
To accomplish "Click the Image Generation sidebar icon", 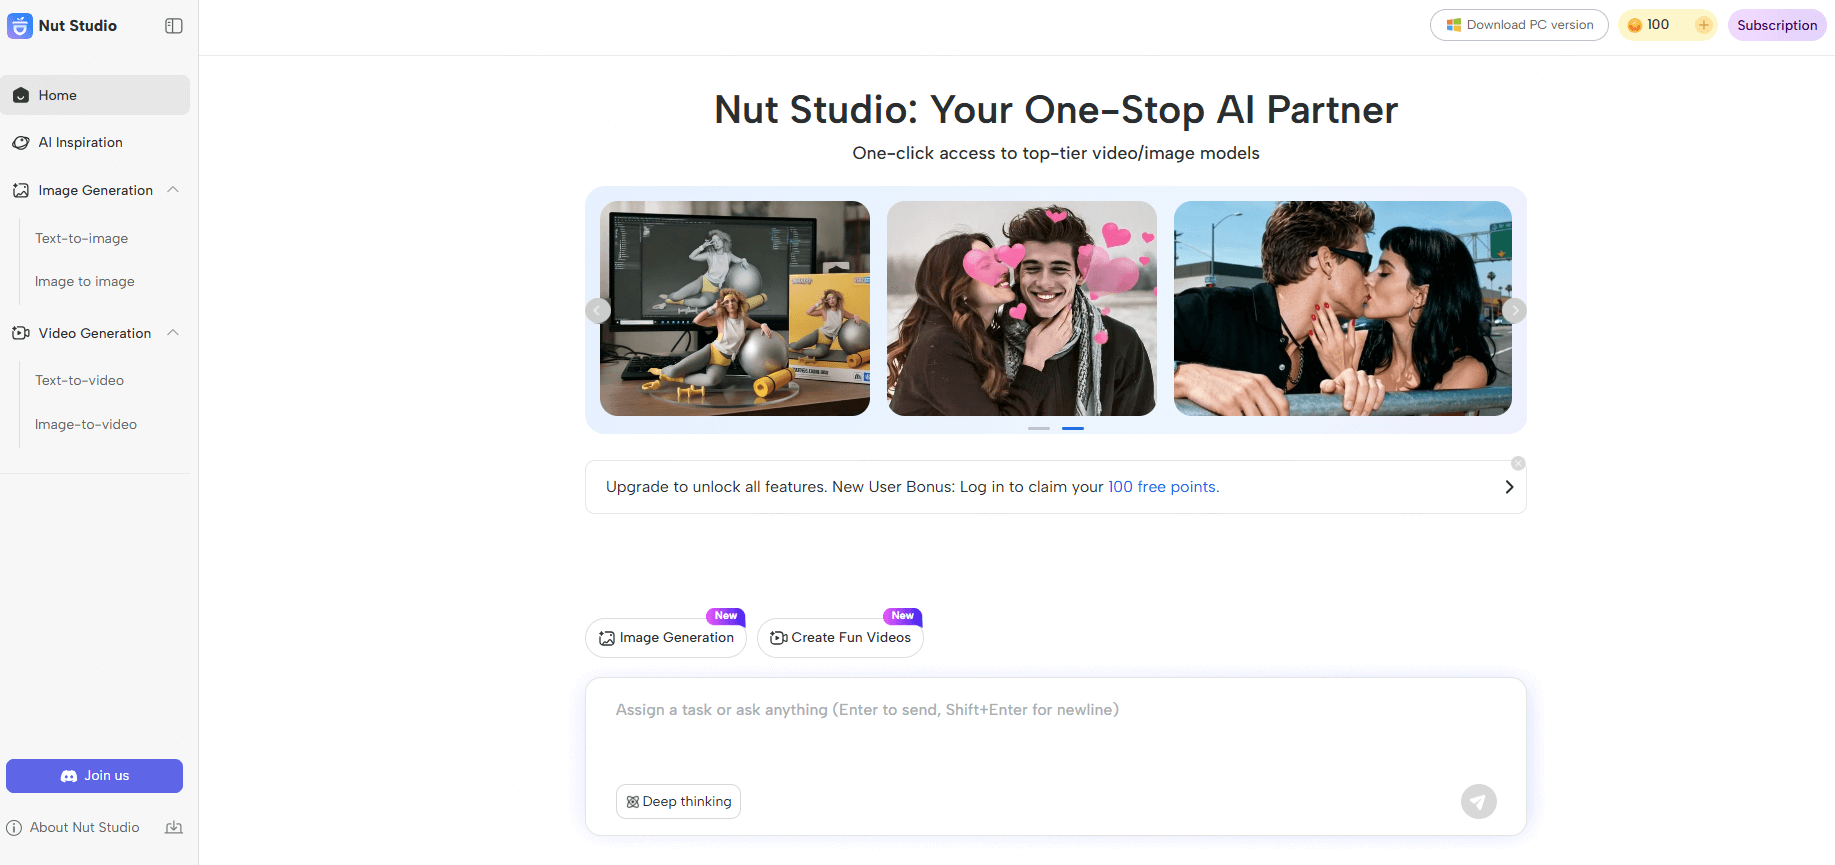I will (x=21, y=190).
